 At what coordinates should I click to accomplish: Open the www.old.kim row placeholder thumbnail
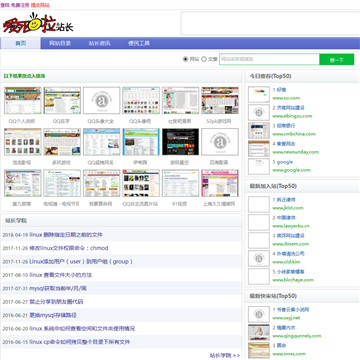(x=259, y=258)
